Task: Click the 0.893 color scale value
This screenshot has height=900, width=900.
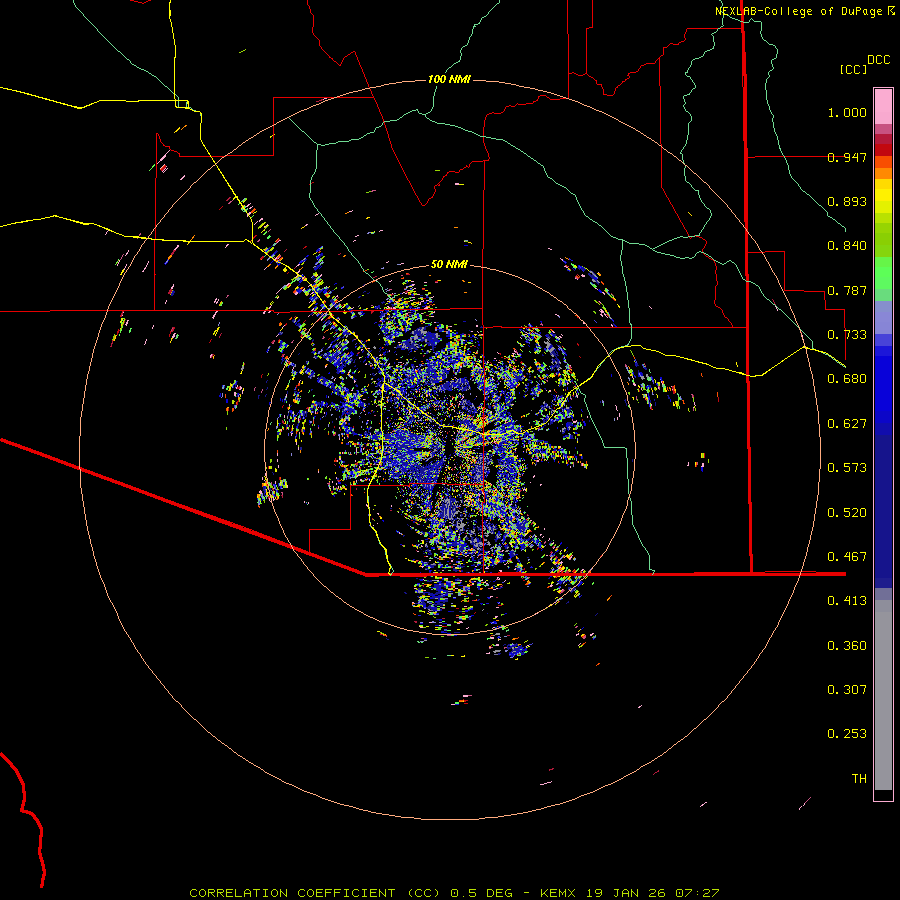Action: pos(847,201)
